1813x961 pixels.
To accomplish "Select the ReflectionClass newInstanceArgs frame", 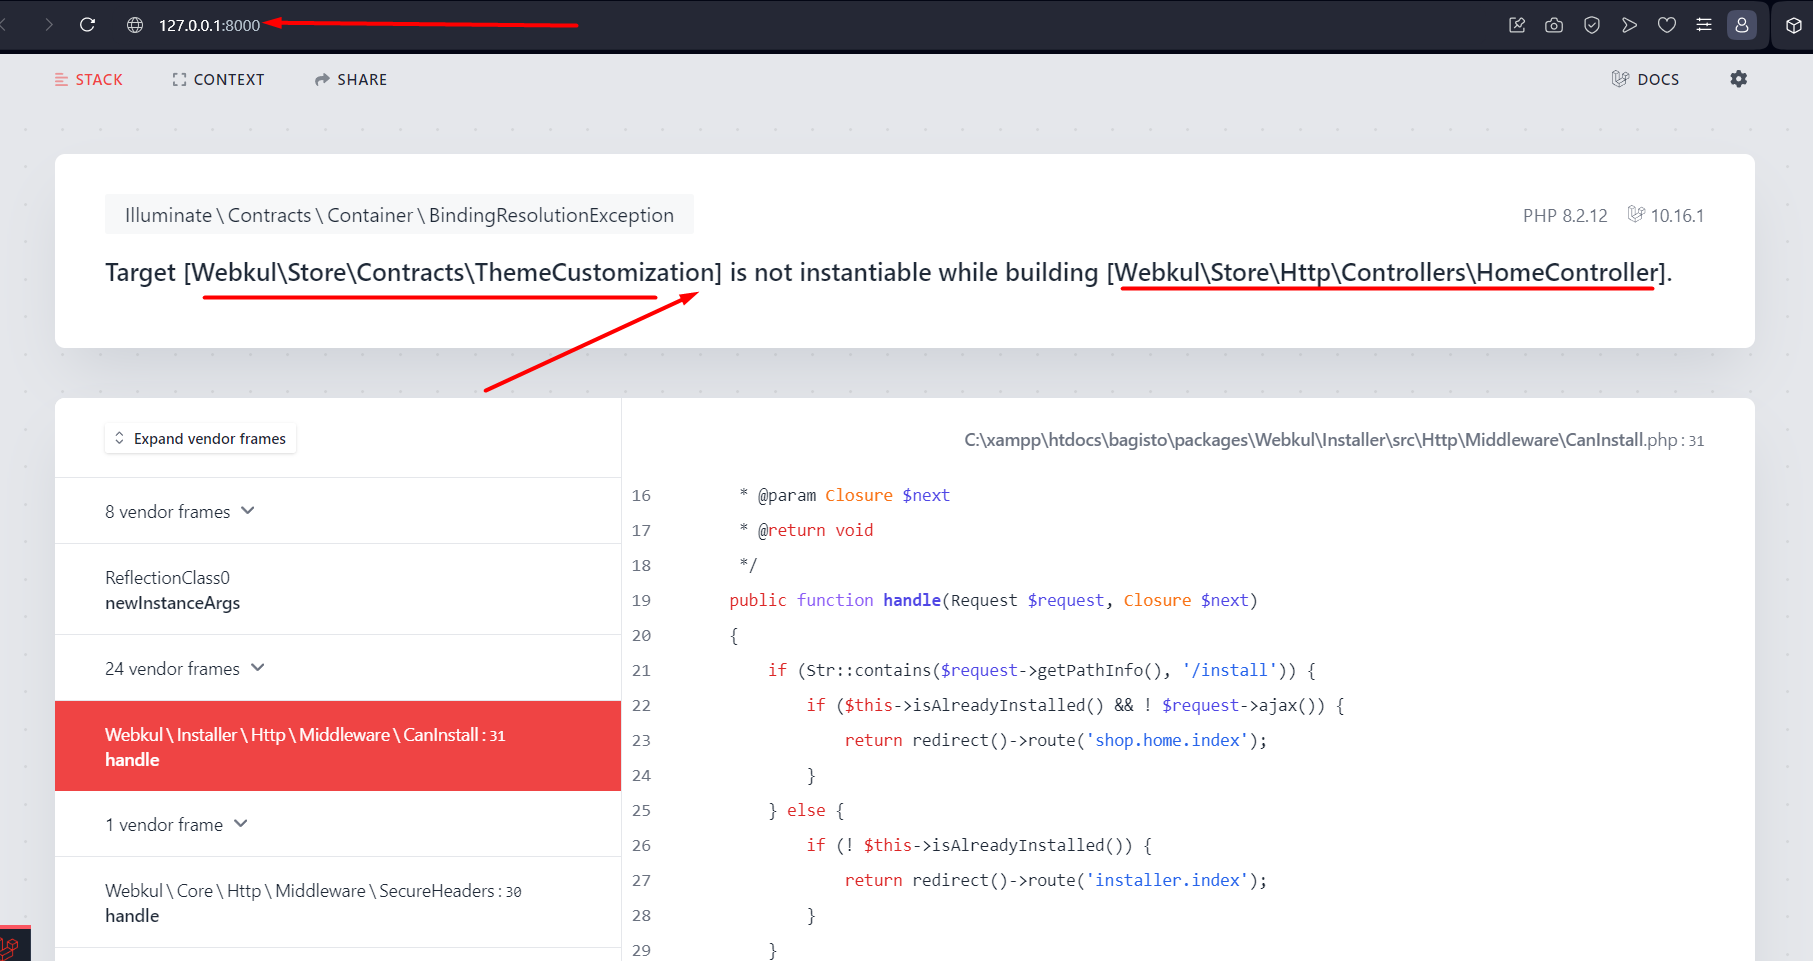I will pos(338,590).
